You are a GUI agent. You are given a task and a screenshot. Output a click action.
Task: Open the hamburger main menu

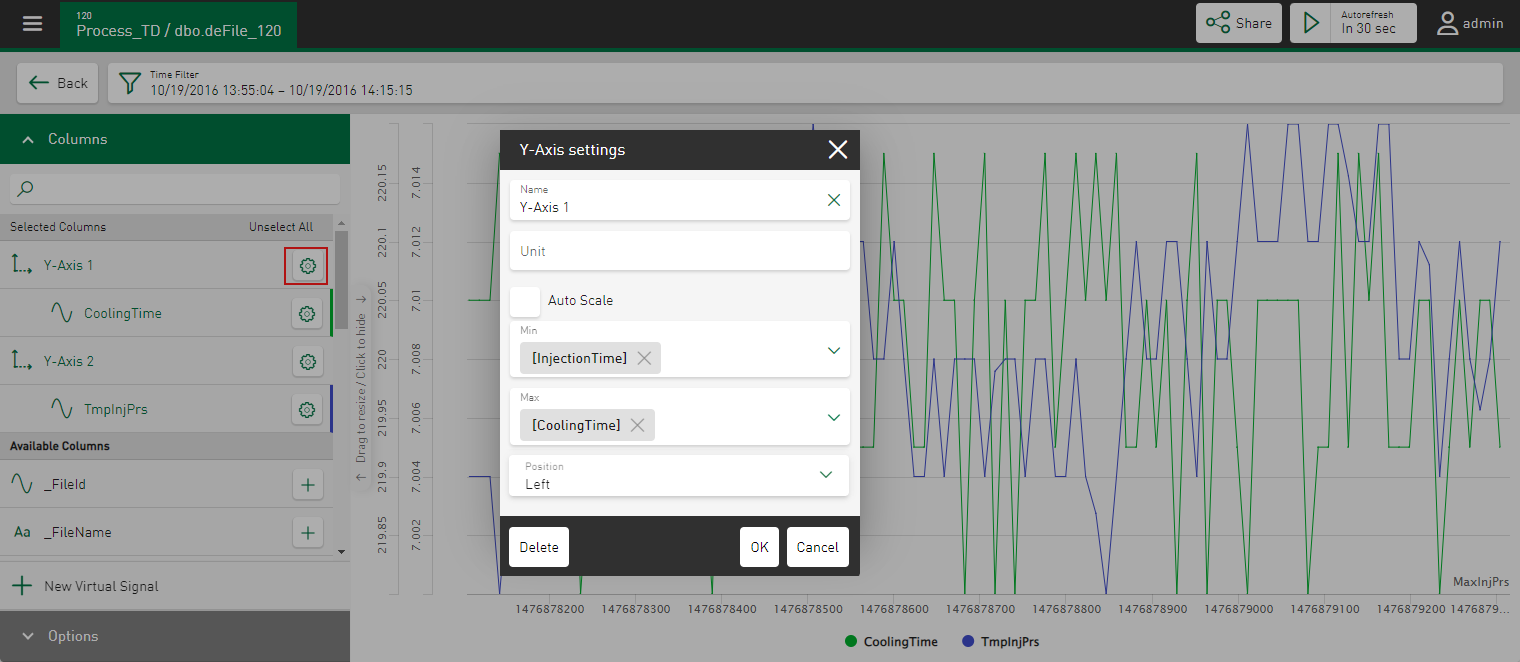click(32, 23)
